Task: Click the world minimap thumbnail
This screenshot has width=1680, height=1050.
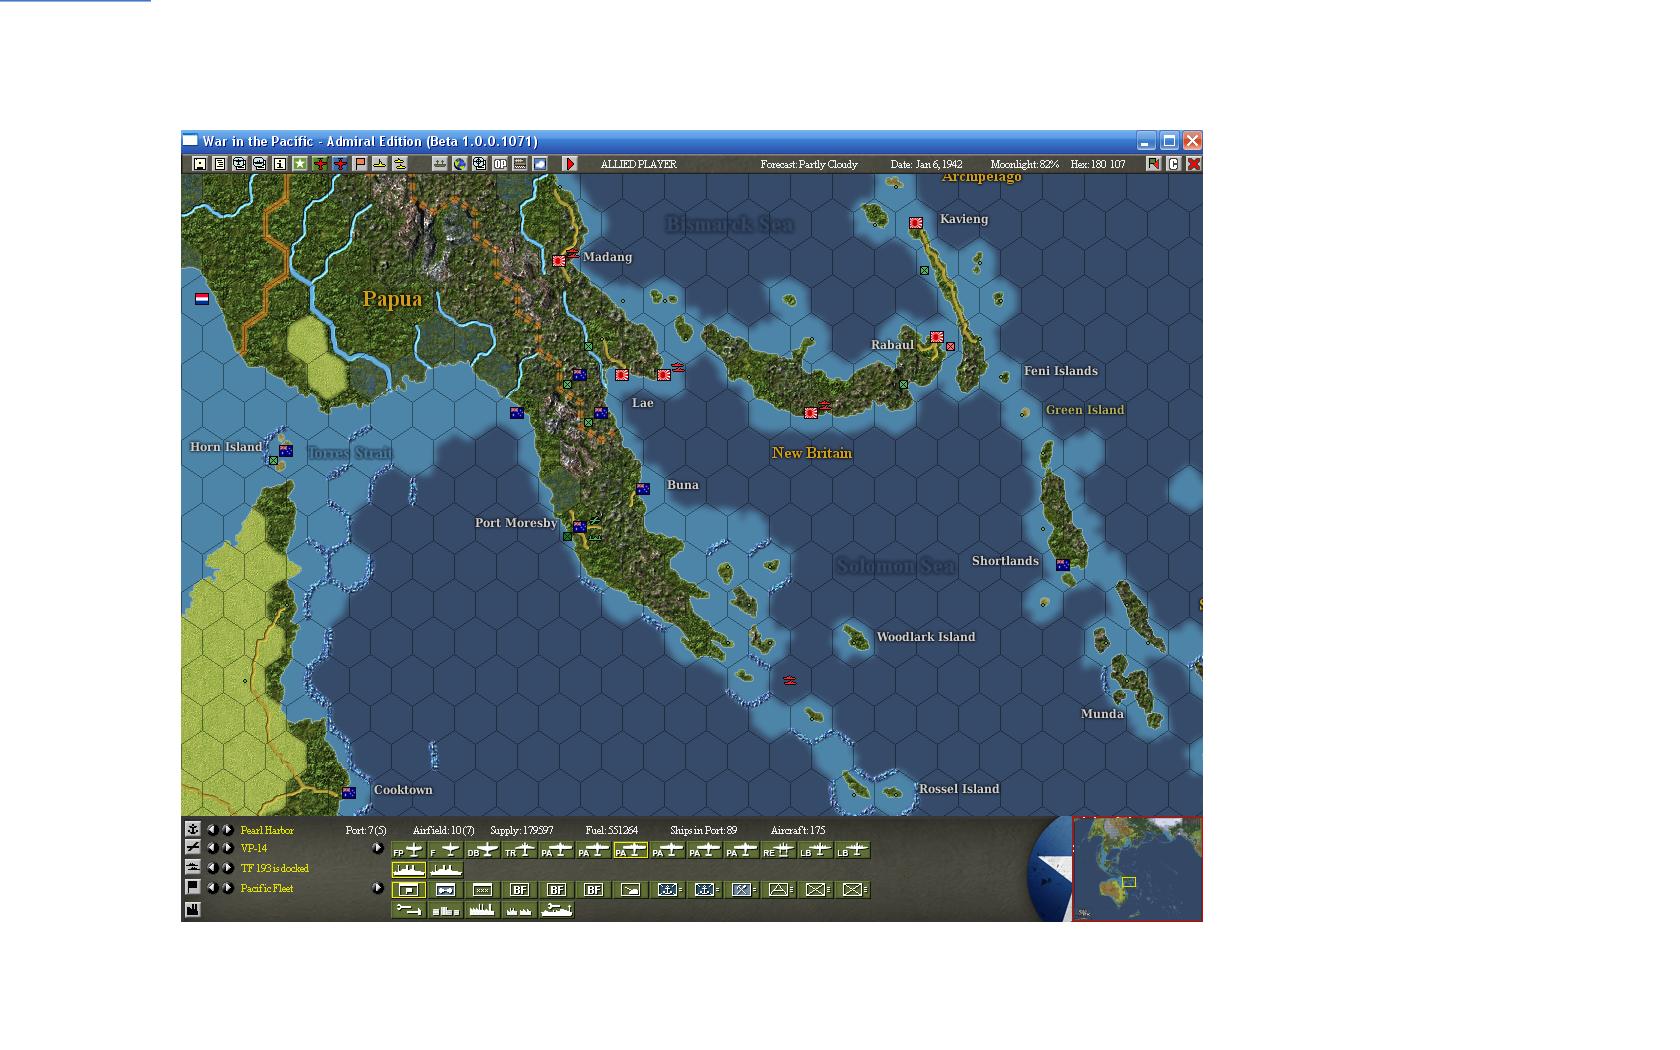Action: click(x=1137, y=869)
